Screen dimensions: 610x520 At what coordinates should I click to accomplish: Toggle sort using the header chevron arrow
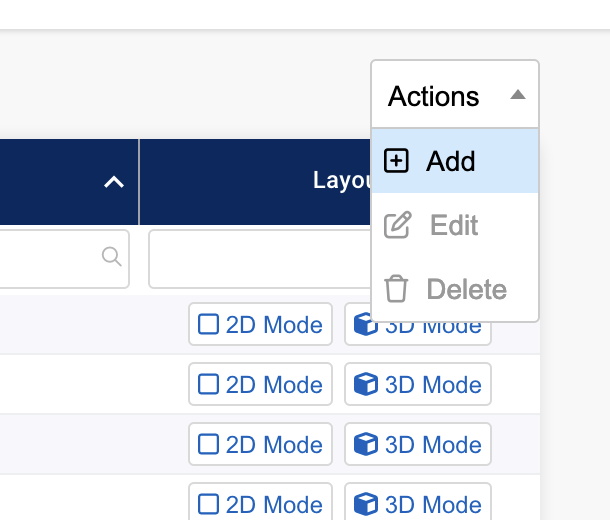pyautogui.click(x=114, y=182)
